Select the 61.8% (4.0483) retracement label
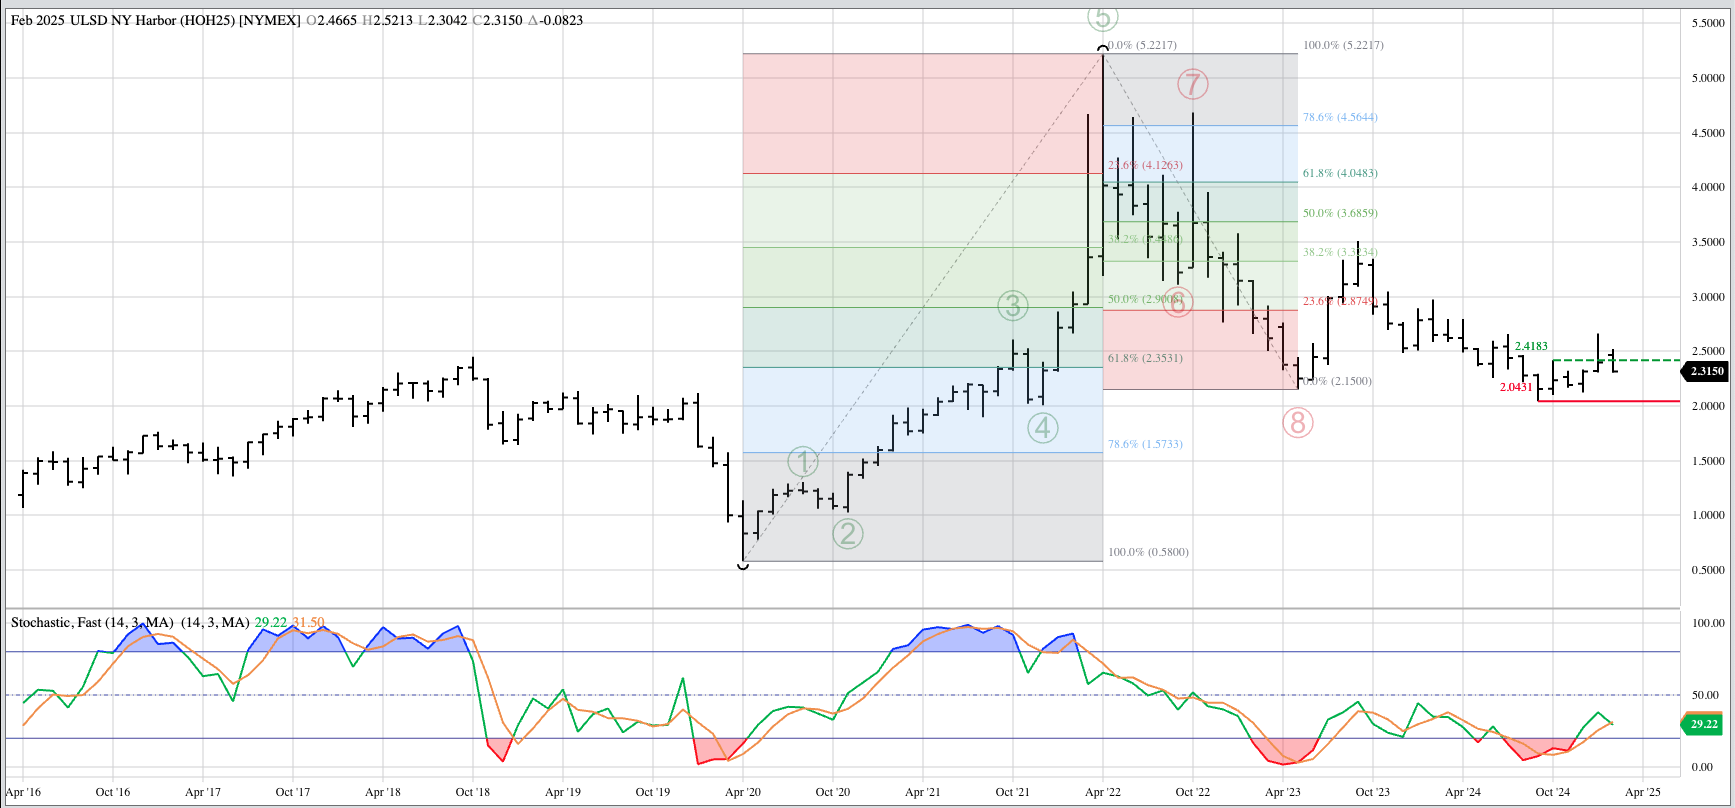This screenshot has width=1735, height=808. click(x=1339, y=173)
